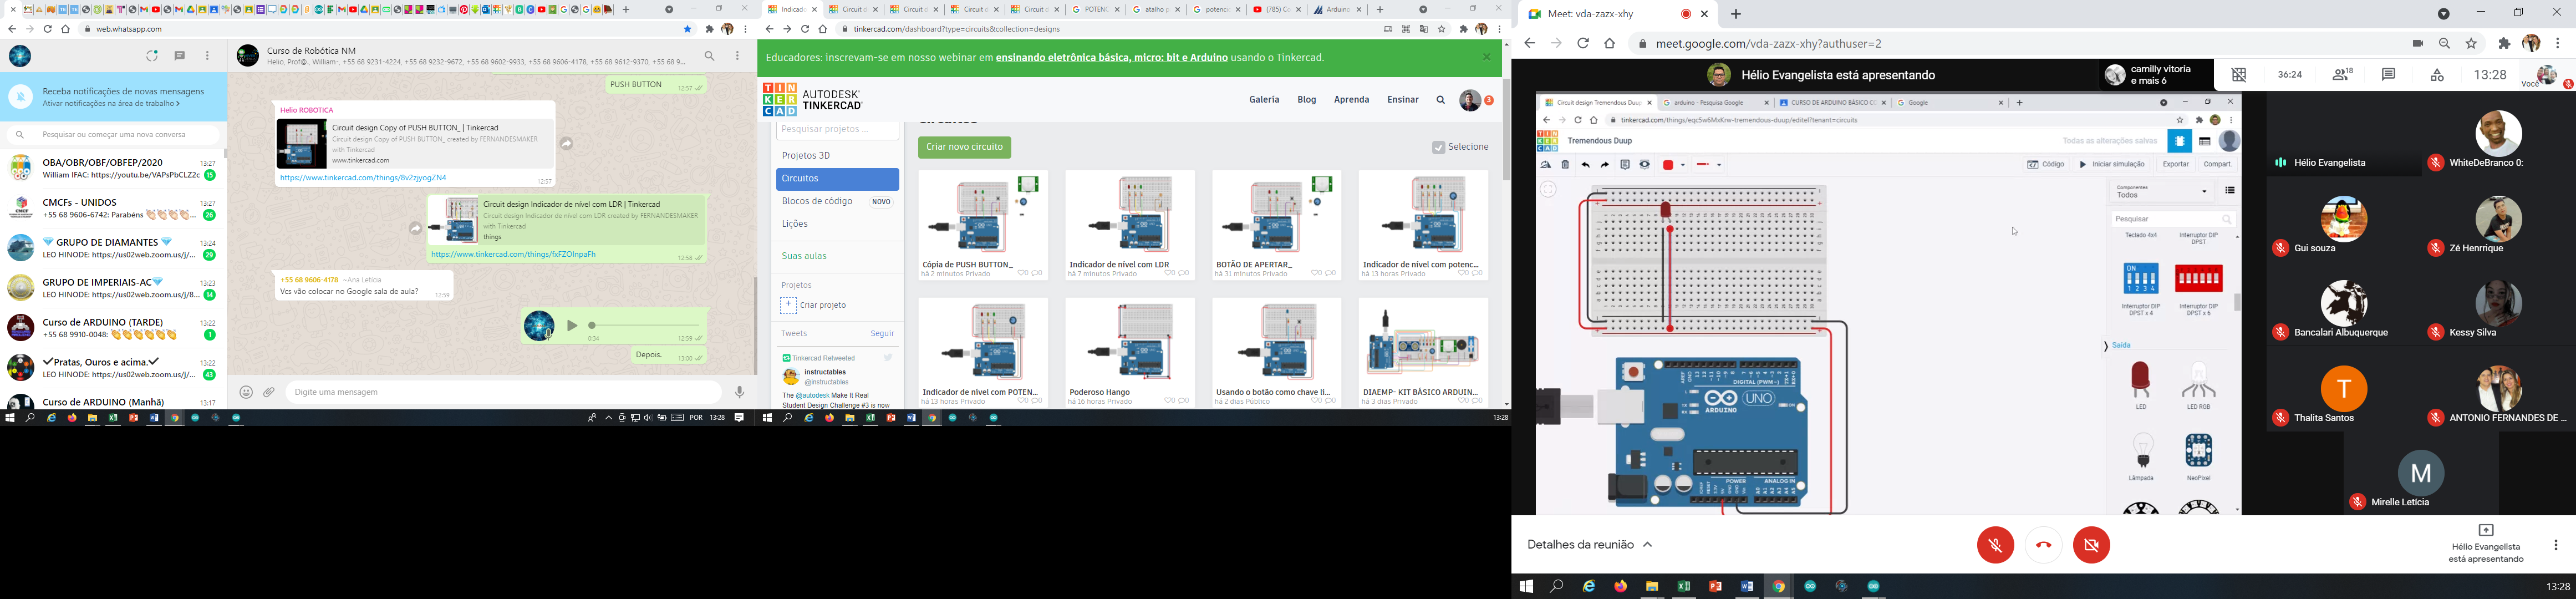The width and height of the screenshot is (2576, 599).
Task: Toggle Selecione checkbox in Tinkercad
Action: click(x=1438, y=148)
